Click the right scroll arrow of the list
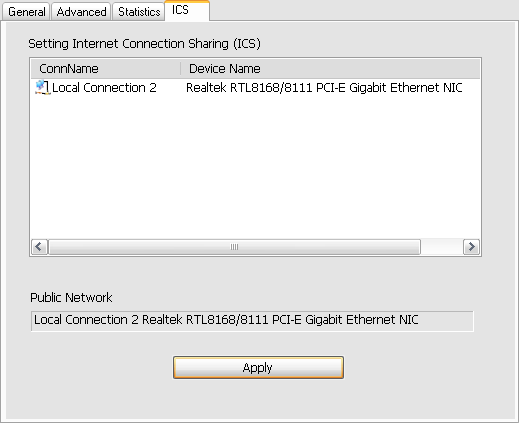 (x=471, y=247)
